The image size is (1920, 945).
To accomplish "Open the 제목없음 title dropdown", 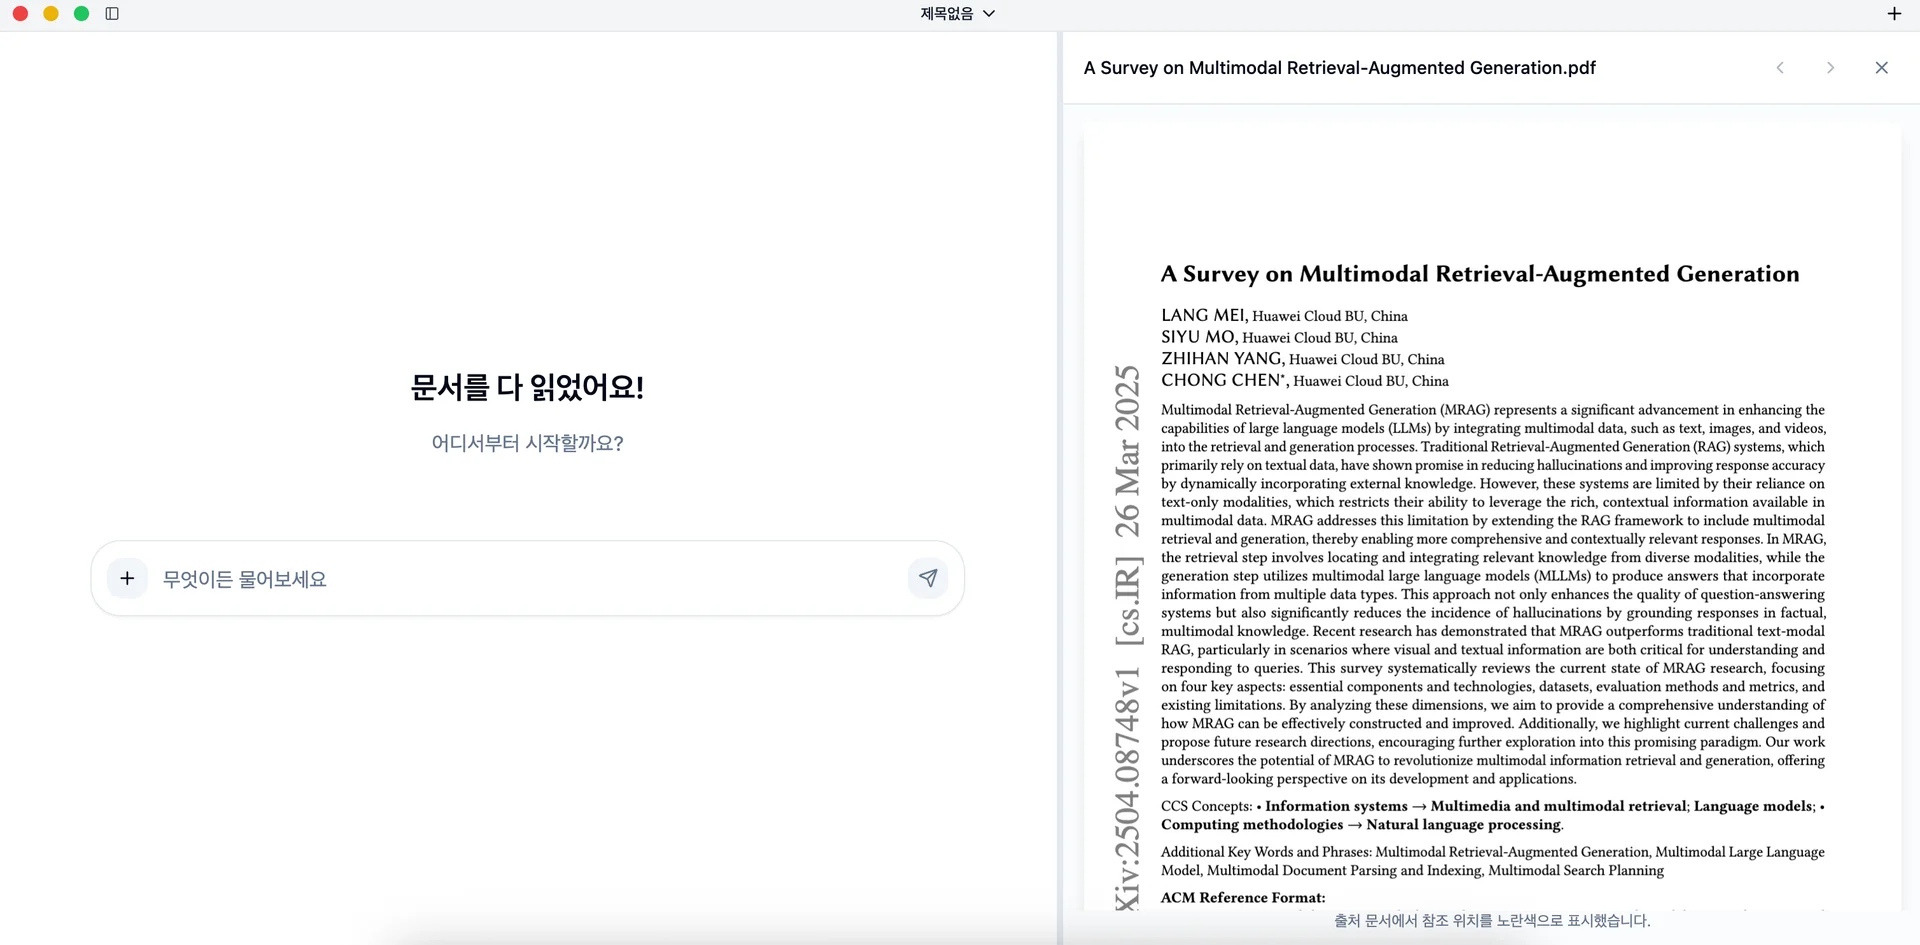I will (x=989, y=14).
